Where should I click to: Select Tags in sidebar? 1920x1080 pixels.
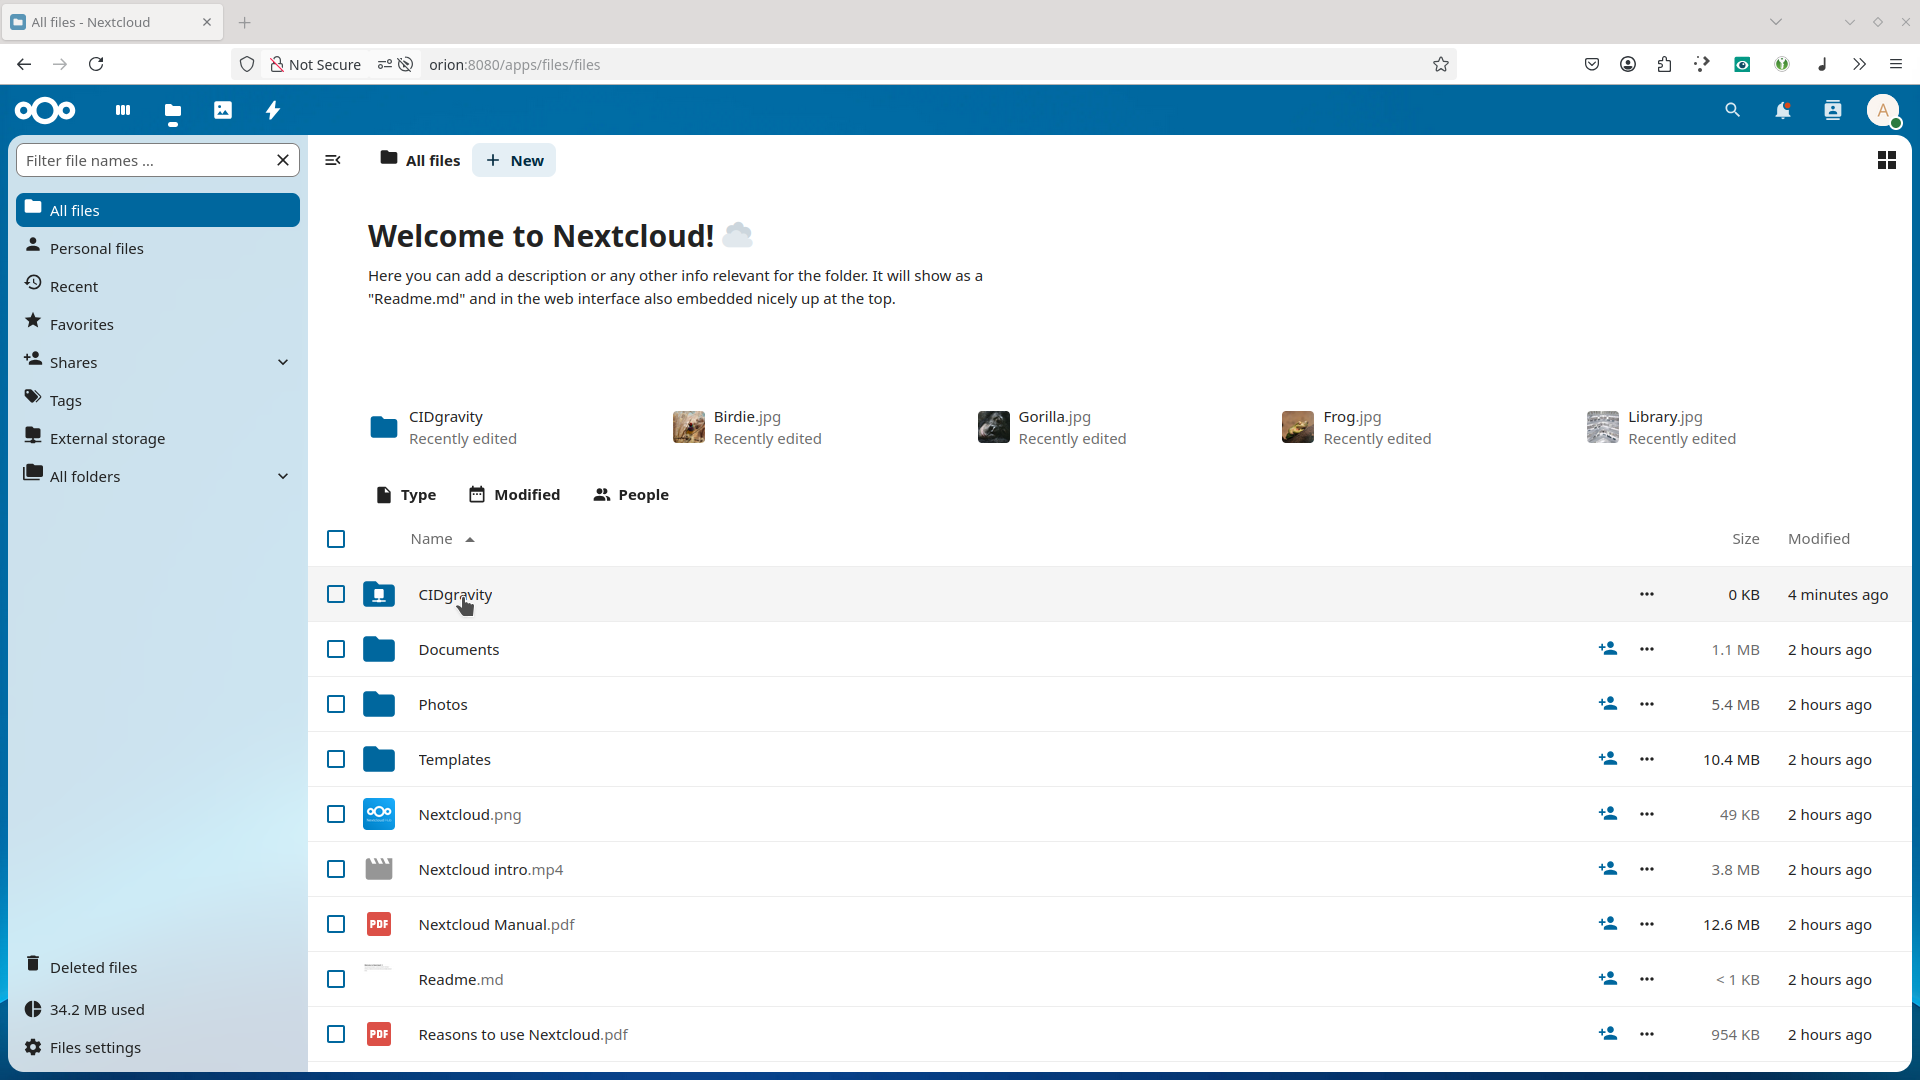[x=158, y=400]
